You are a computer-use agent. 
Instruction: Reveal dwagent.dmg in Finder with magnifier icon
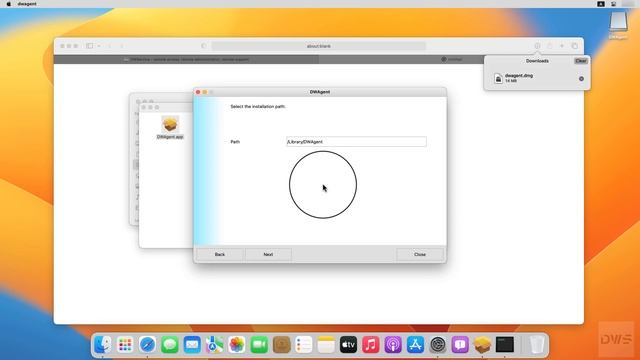pos(581,78)
